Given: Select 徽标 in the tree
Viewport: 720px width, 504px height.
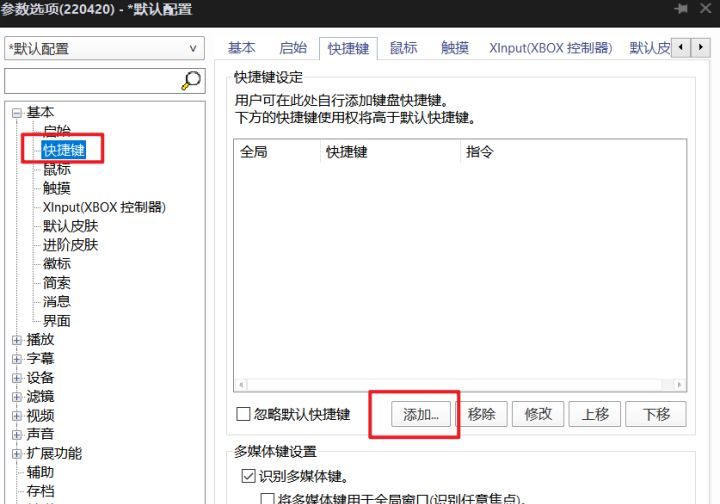Looking at the screenshot, I should [56, 264].
